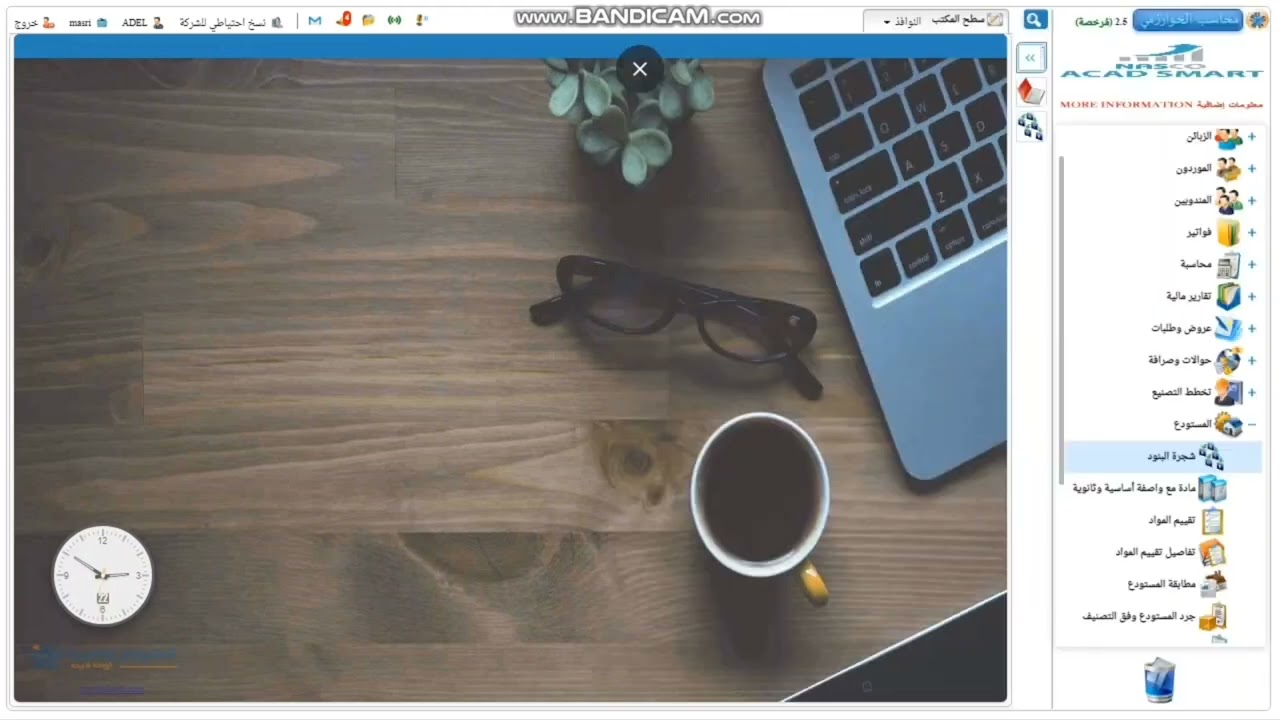Click the magnifier search button
Screen dimensions: 1280x720
[1036, 20]
